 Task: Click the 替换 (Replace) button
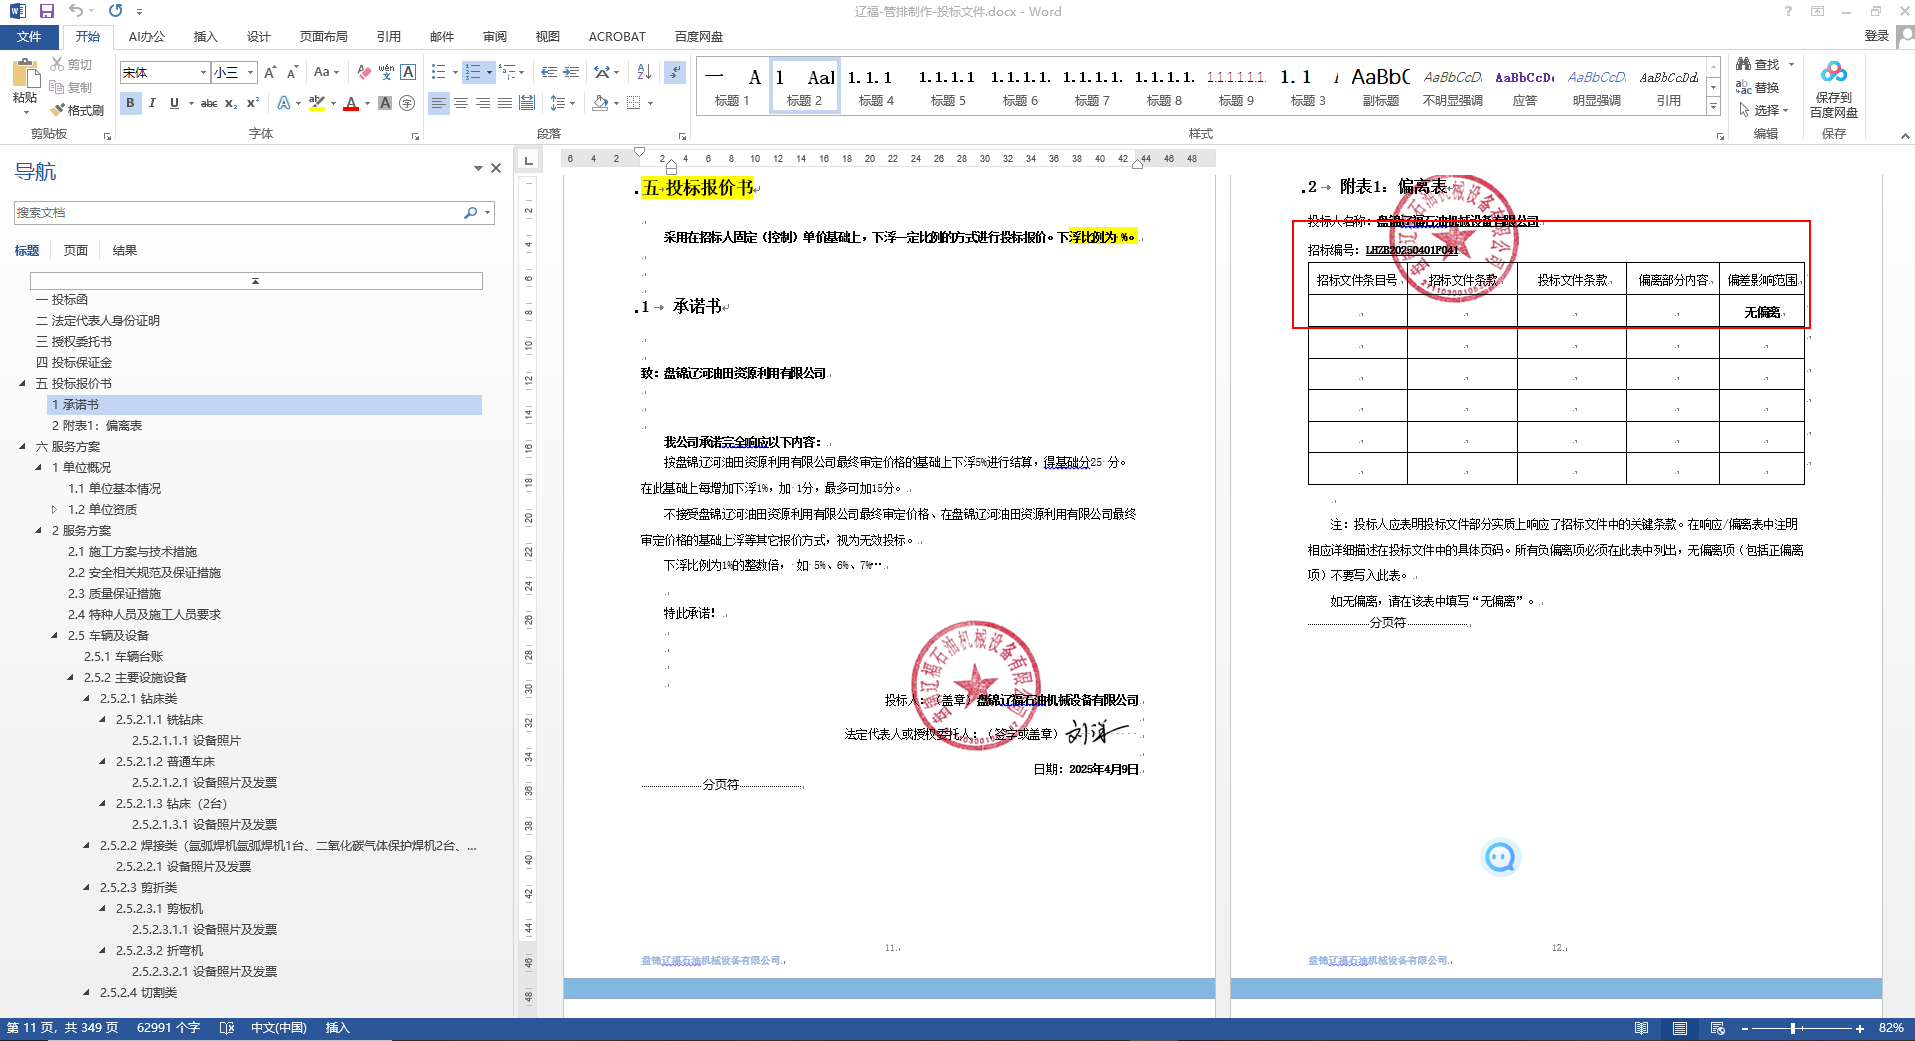click(1759, 88)
